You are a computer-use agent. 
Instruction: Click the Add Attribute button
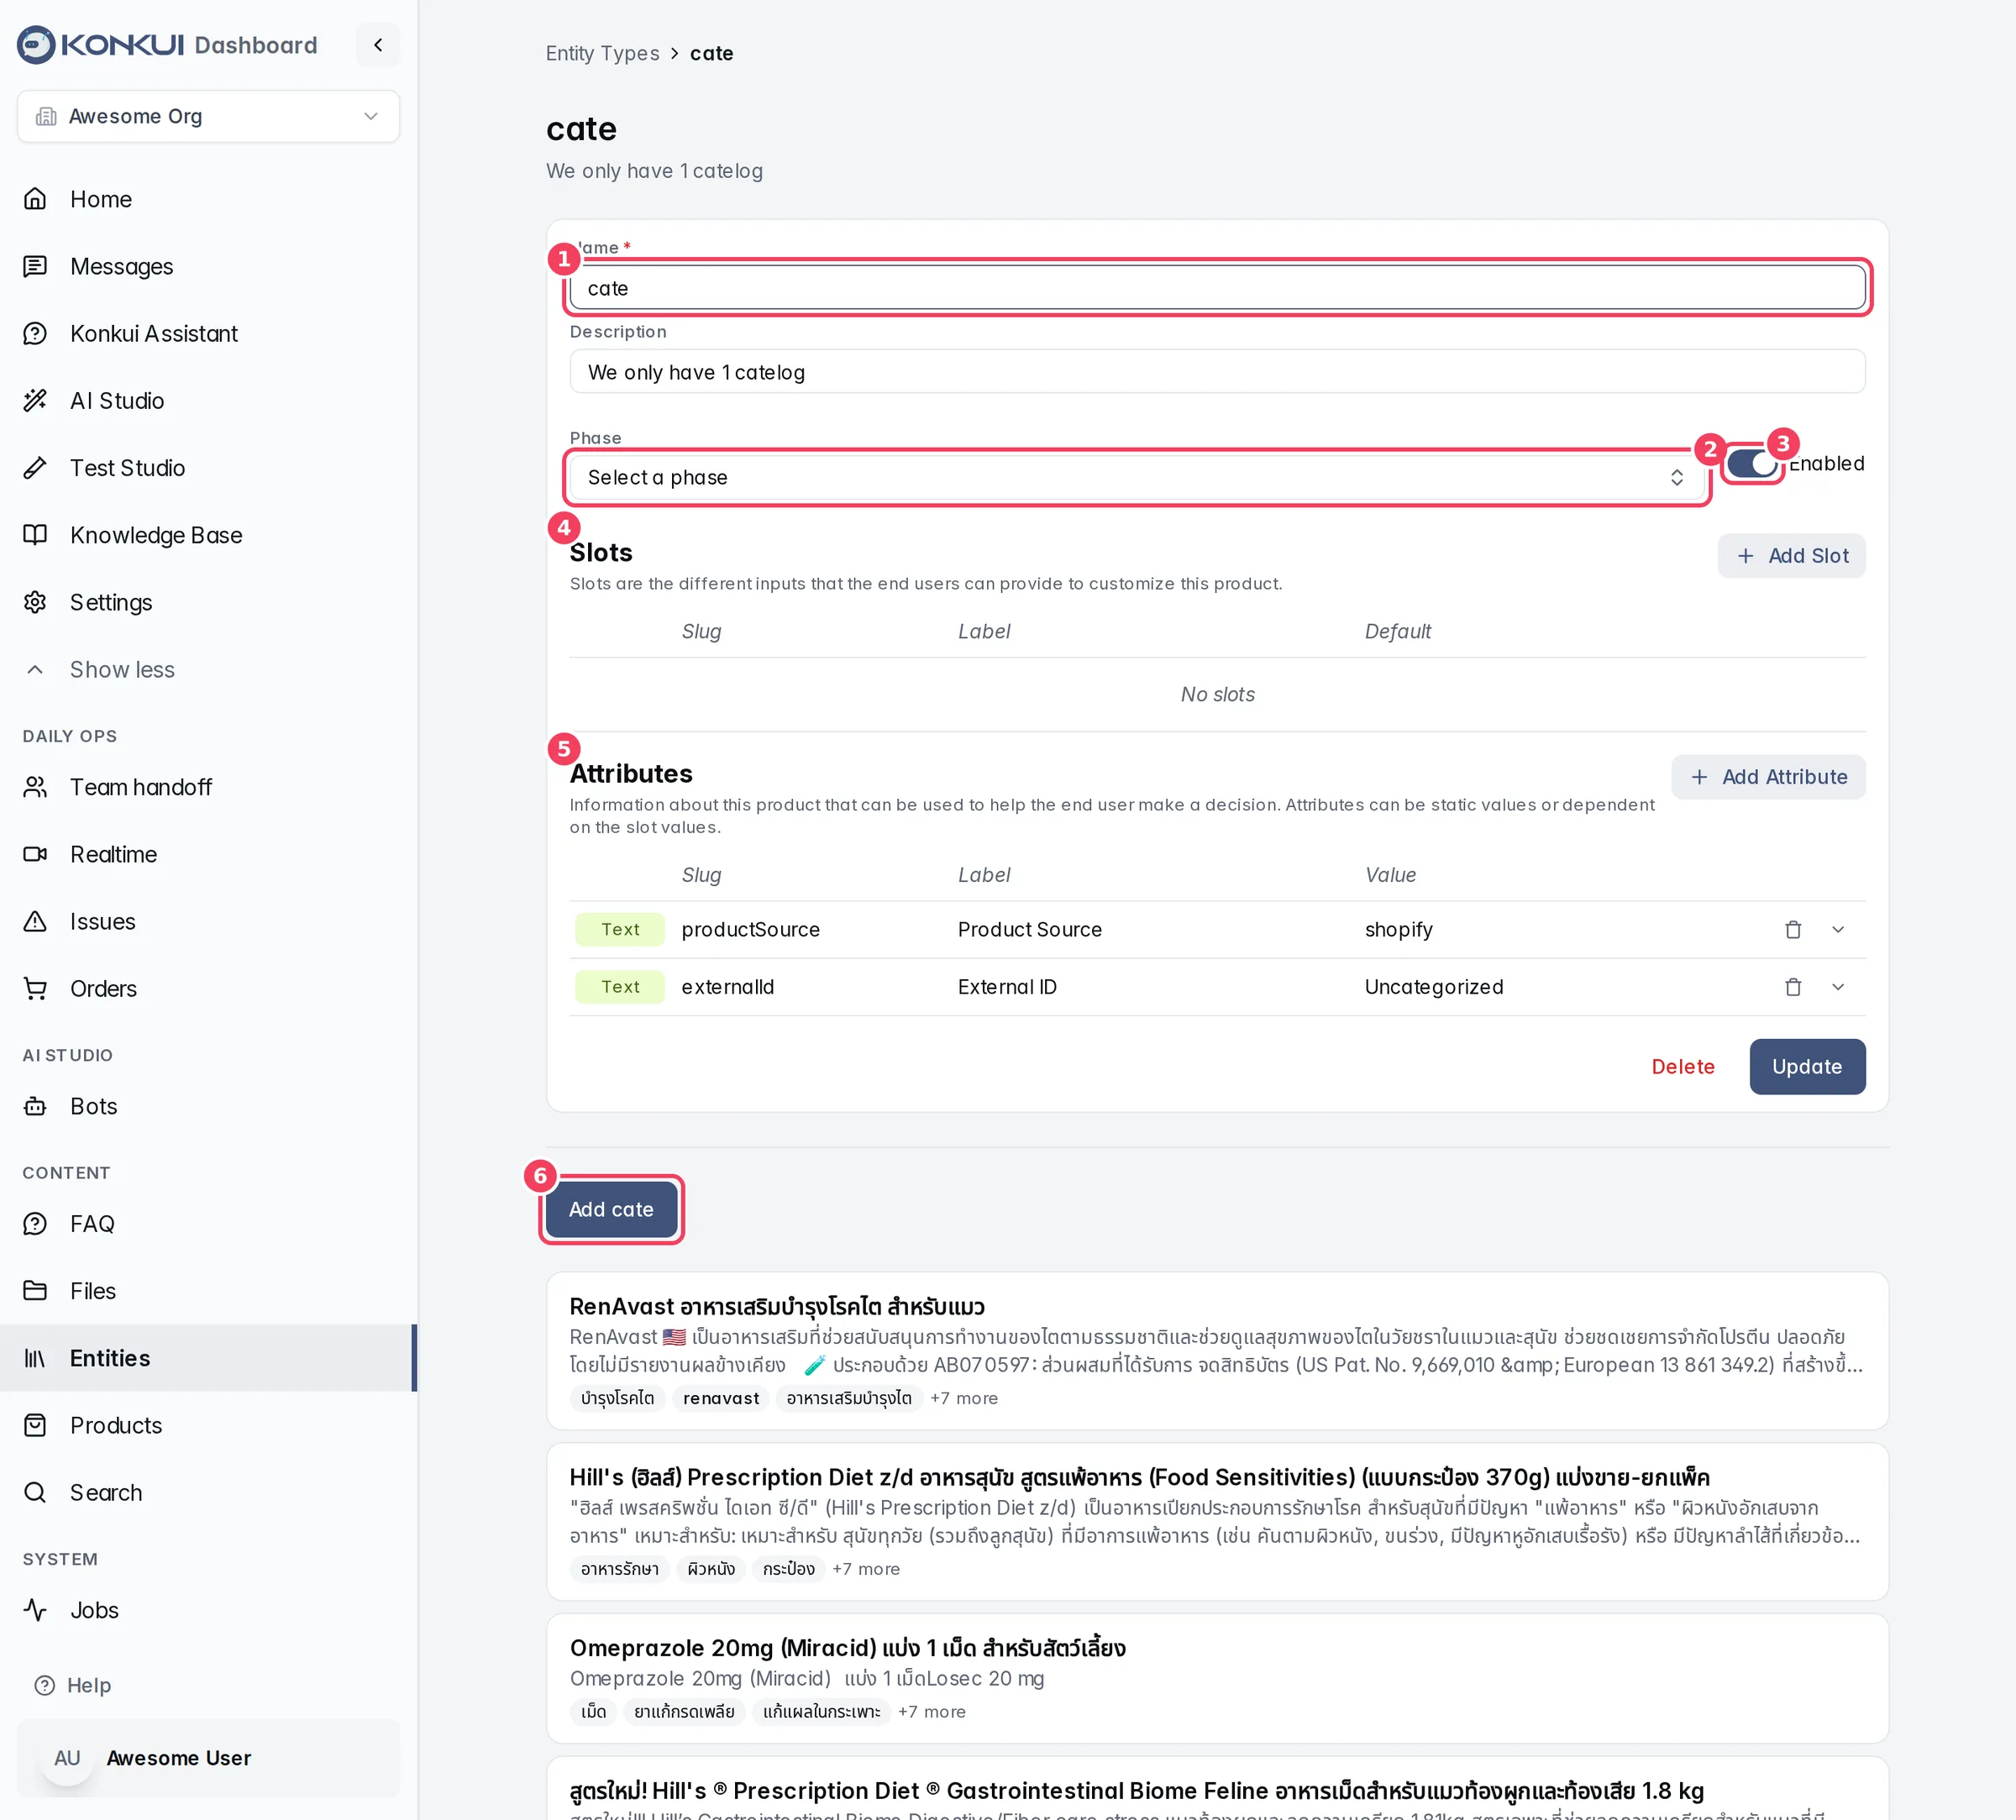pyautogui.click(x=1768, y=777)
